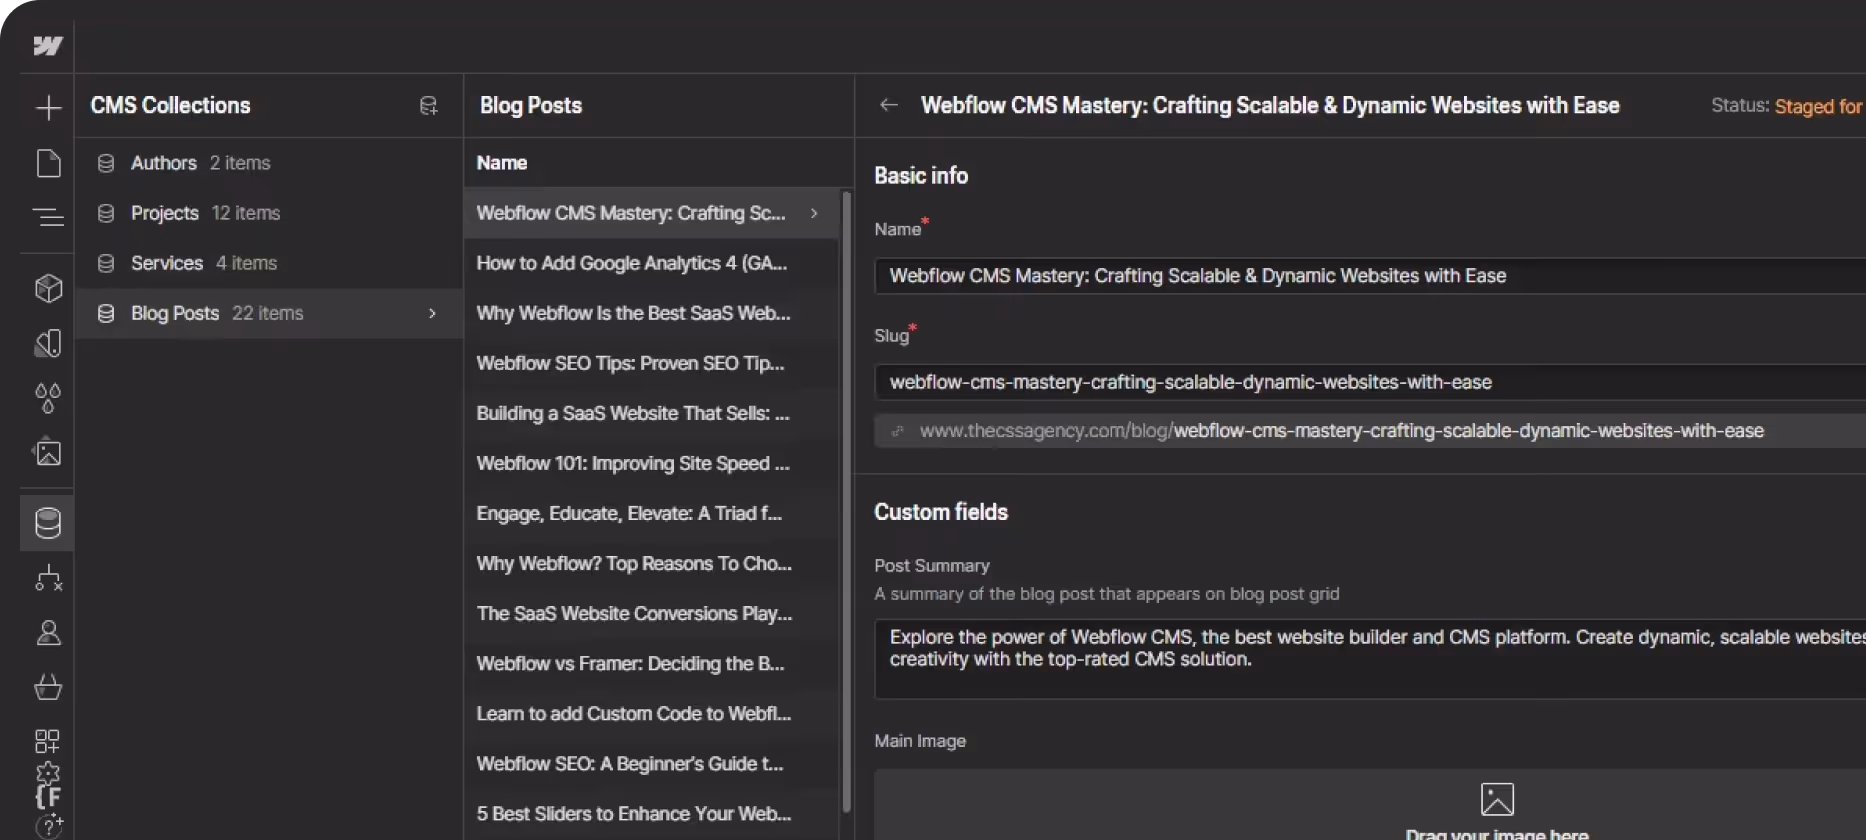
Task: Open the Variables panel
Action: 48,344
